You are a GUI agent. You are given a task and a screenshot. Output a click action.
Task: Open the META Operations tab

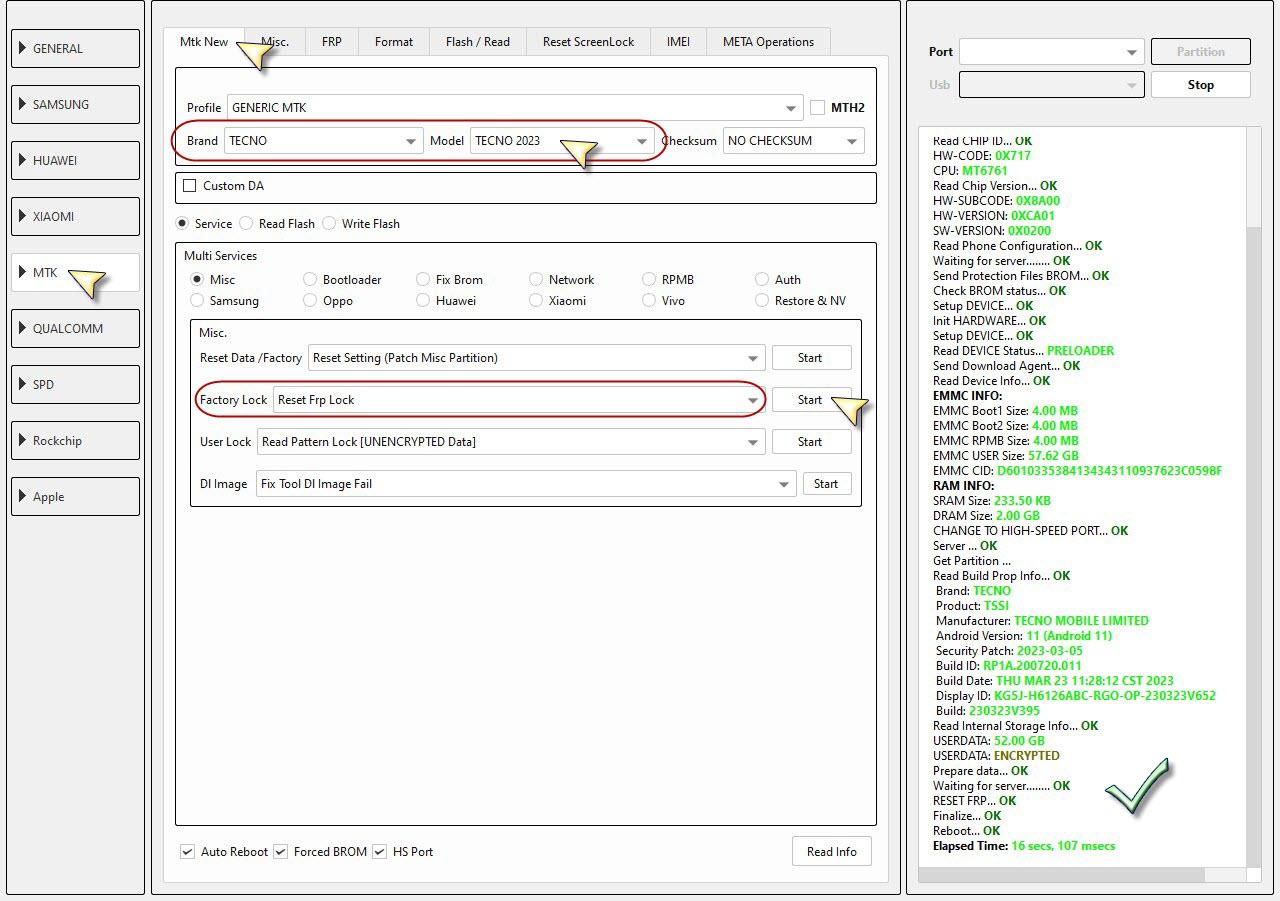tap(768, 42)
